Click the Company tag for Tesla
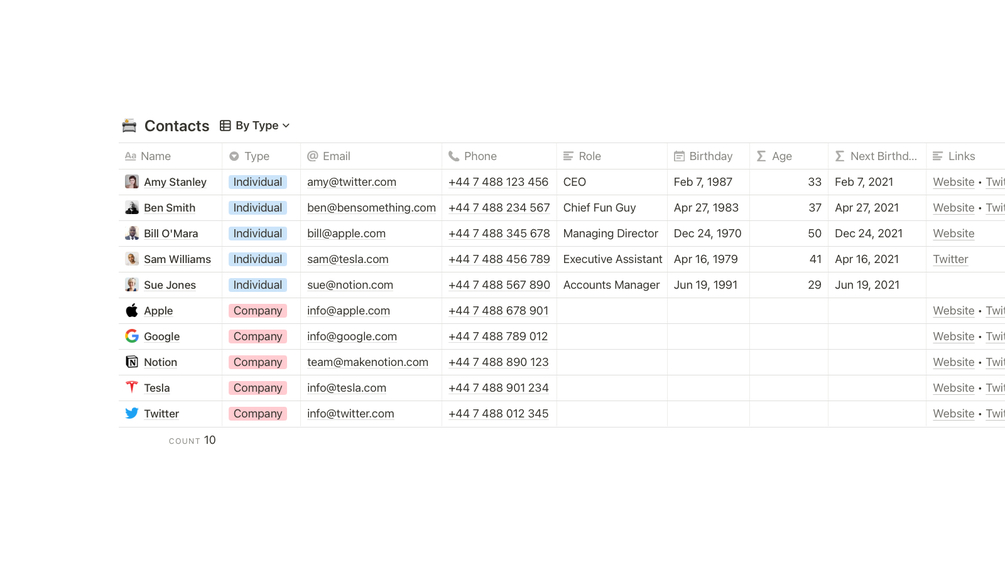Viewport: 1005px width, 565px height. coord(257,388)
